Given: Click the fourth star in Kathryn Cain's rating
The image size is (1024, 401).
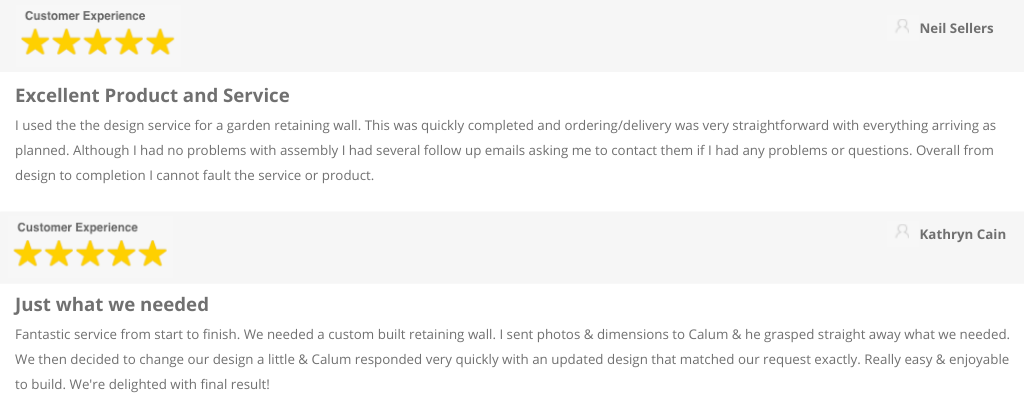Looking at the screenshot, I should click(x=121, y=254).
